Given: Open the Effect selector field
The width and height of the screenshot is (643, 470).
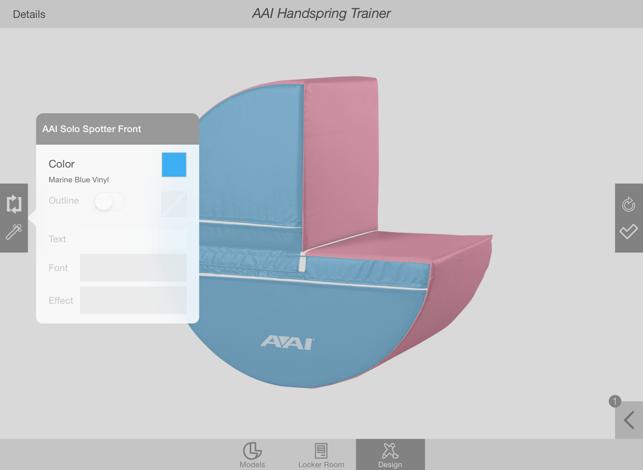Looking at the screenshot, I should (x=133, y=300).
